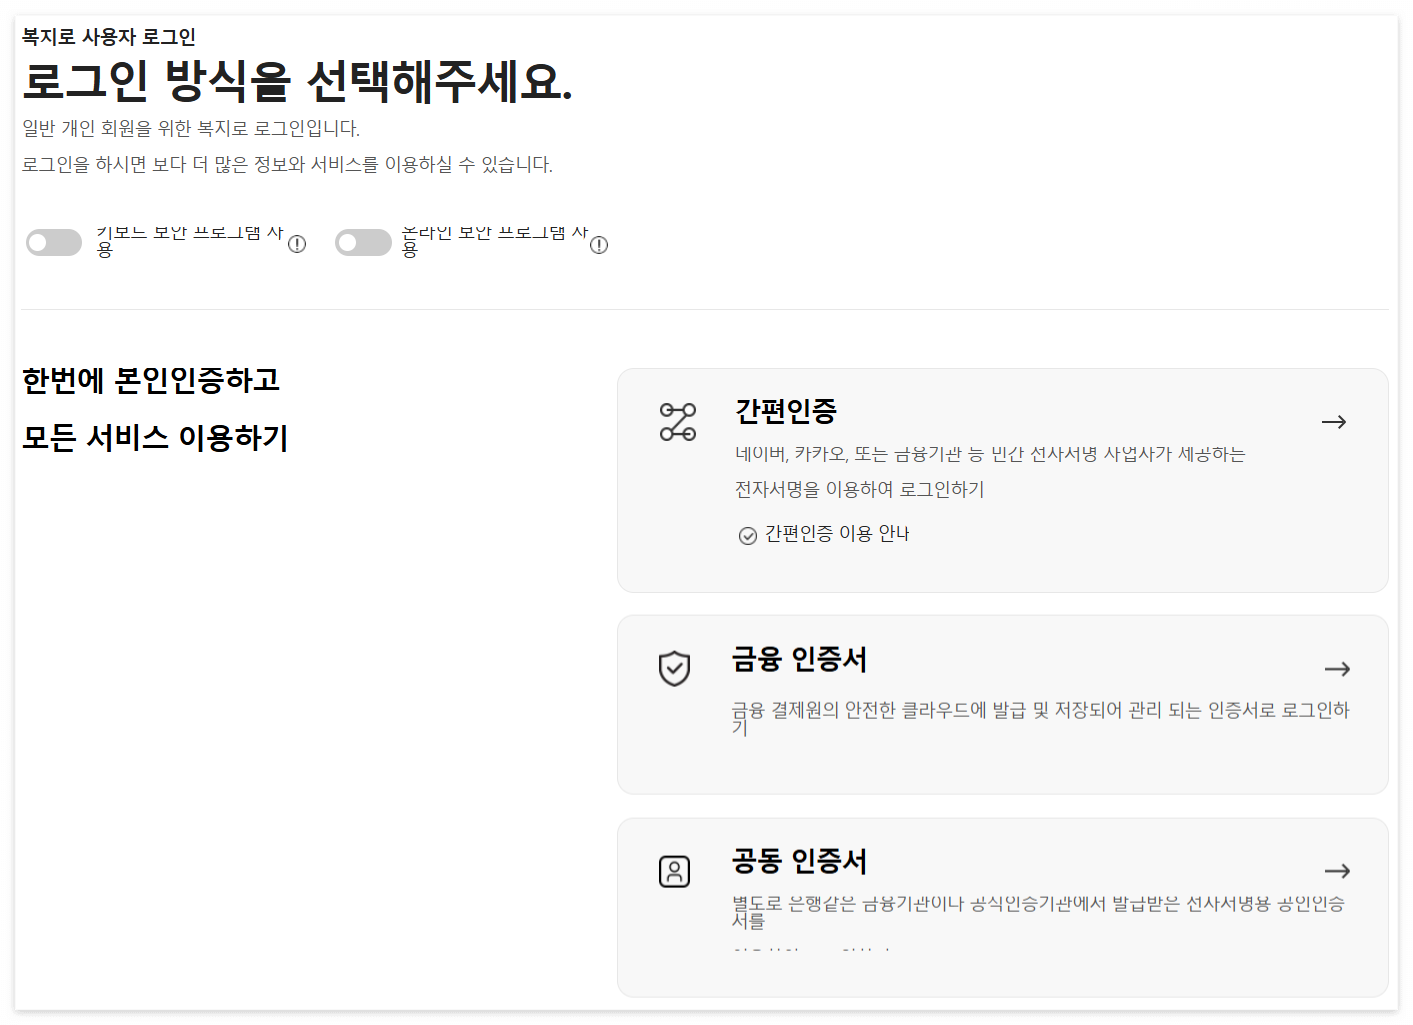Image resolution: width=1413 pixels, height=1025 pixels.
Task: Enable the keyboard security program toggle
Action: point(54,242)
